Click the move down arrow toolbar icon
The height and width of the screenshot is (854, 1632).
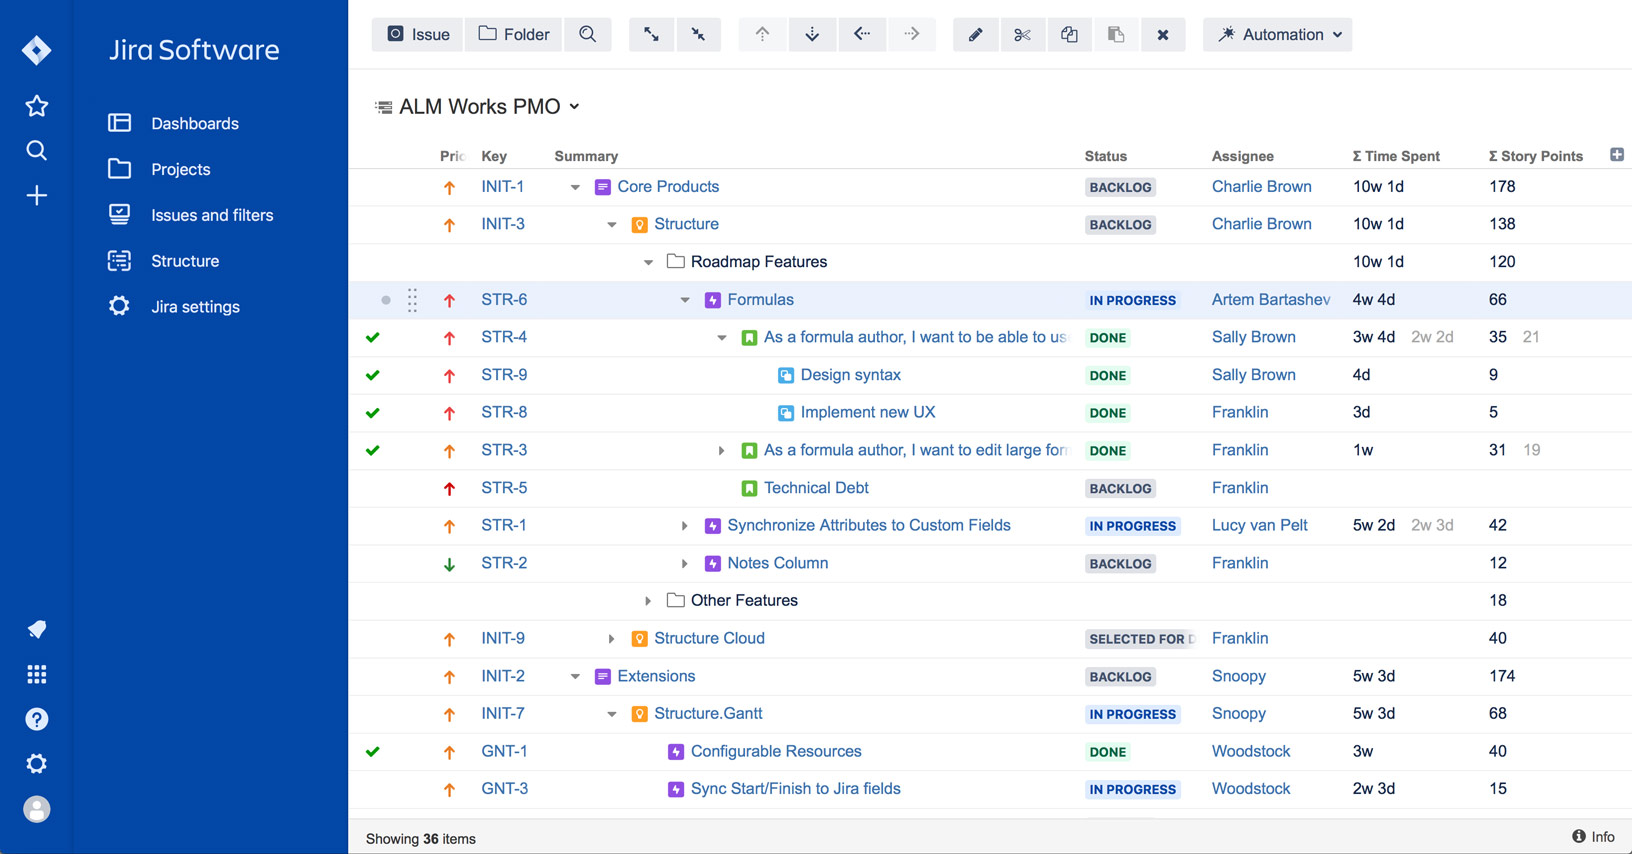pos(812,34)
